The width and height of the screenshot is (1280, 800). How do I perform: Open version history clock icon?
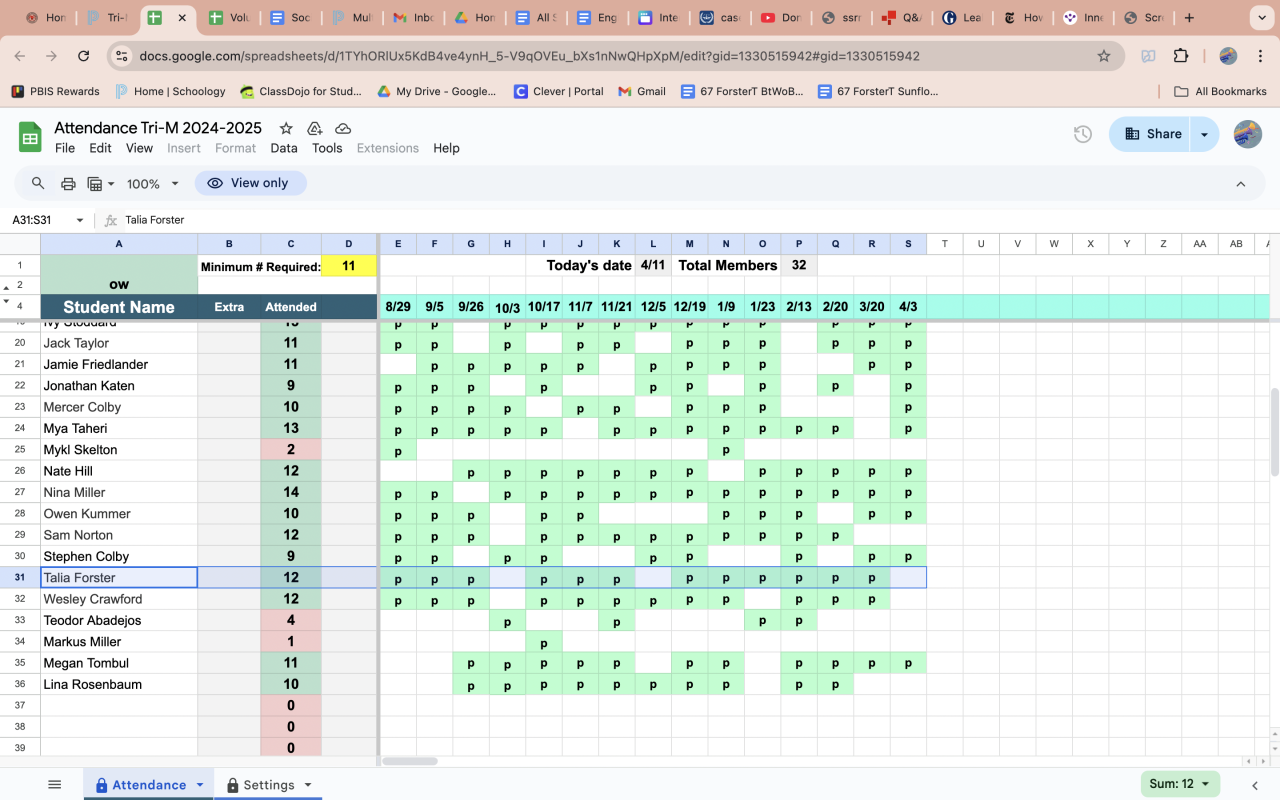tap(1082, 134)
